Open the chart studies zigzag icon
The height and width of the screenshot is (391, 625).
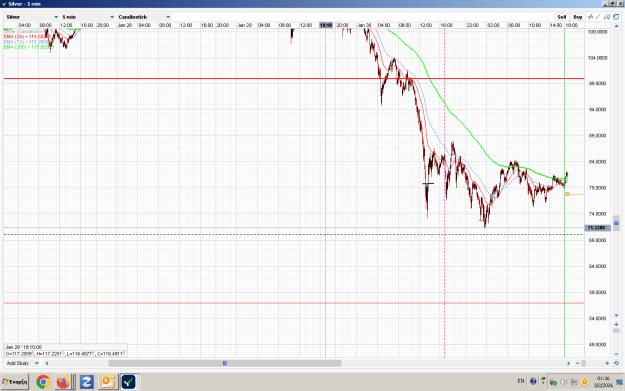tap(590, 17)
